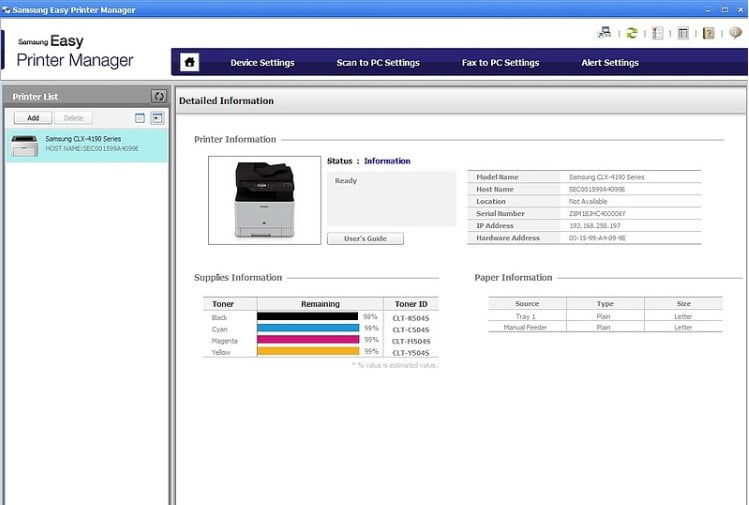Switch printer list to detailed view icon

[x=157, y=118]
